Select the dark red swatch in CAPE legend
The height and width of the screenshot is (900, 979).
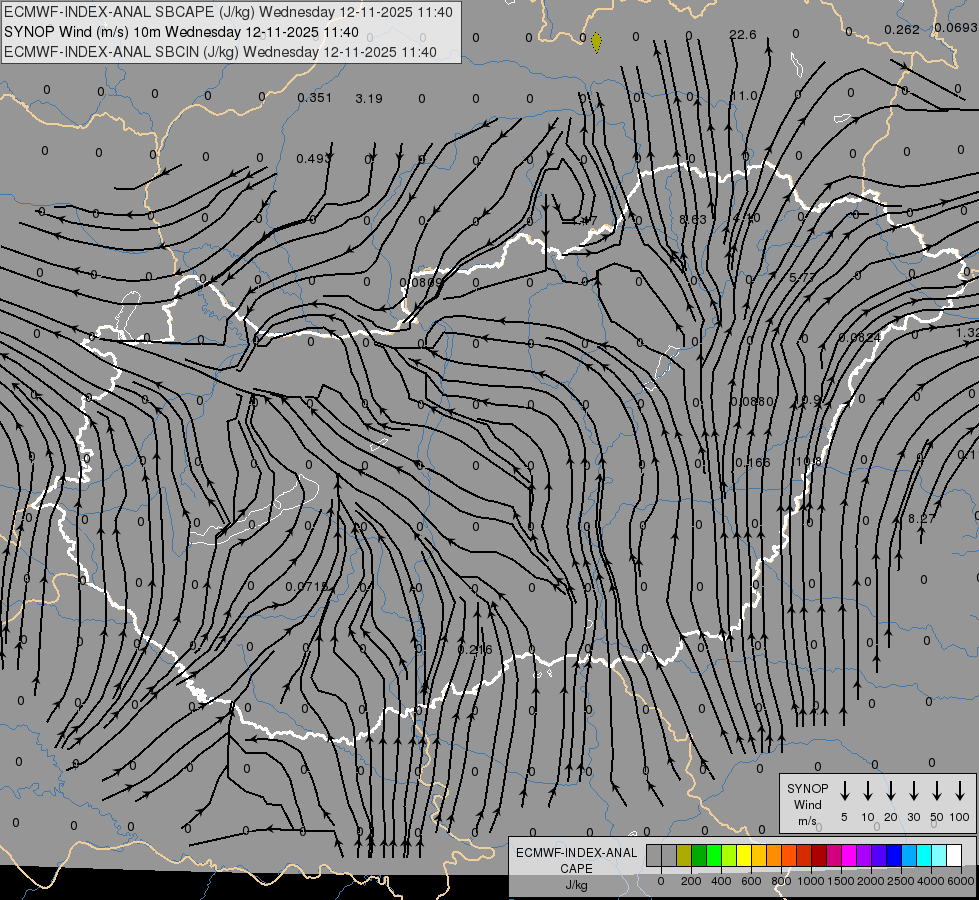819,855
